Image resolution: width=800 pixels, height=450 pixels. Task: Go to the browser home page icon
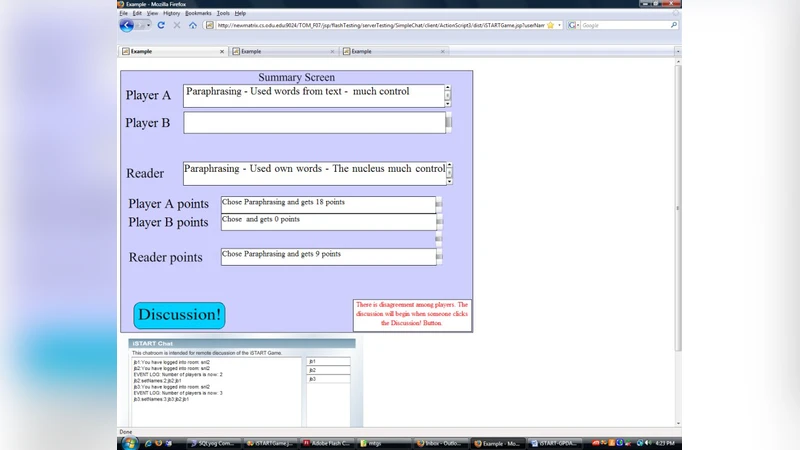coord(192,25)
